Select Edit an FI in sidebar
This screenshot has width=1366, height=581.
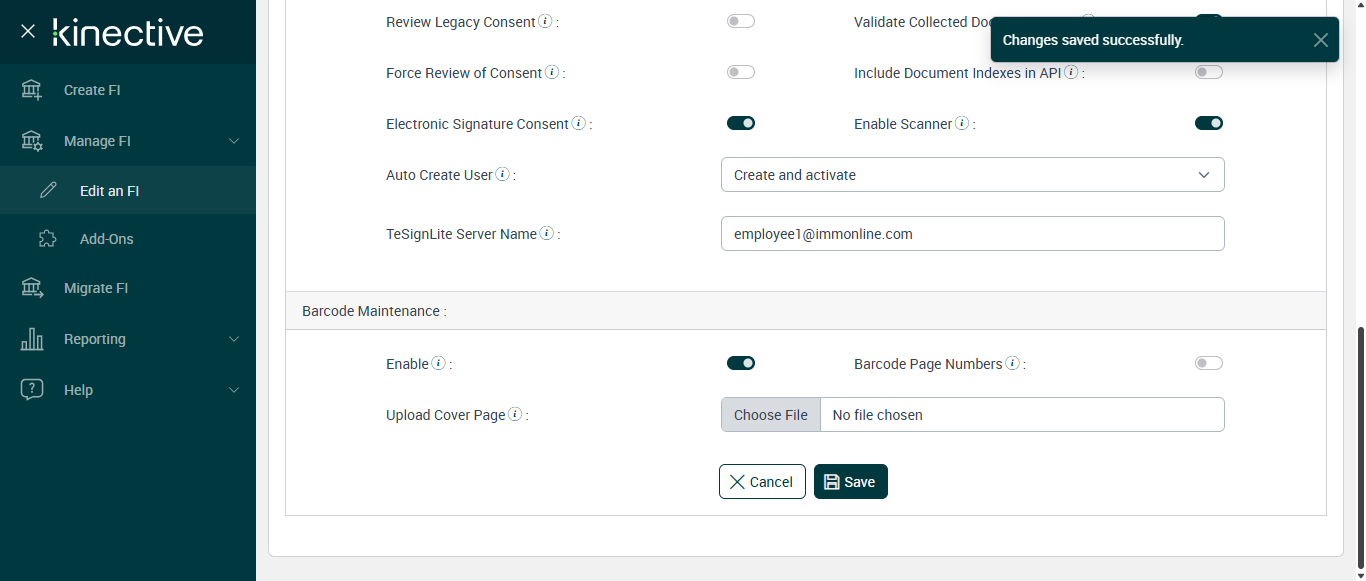pyautogui.click(x=109, y=190)
